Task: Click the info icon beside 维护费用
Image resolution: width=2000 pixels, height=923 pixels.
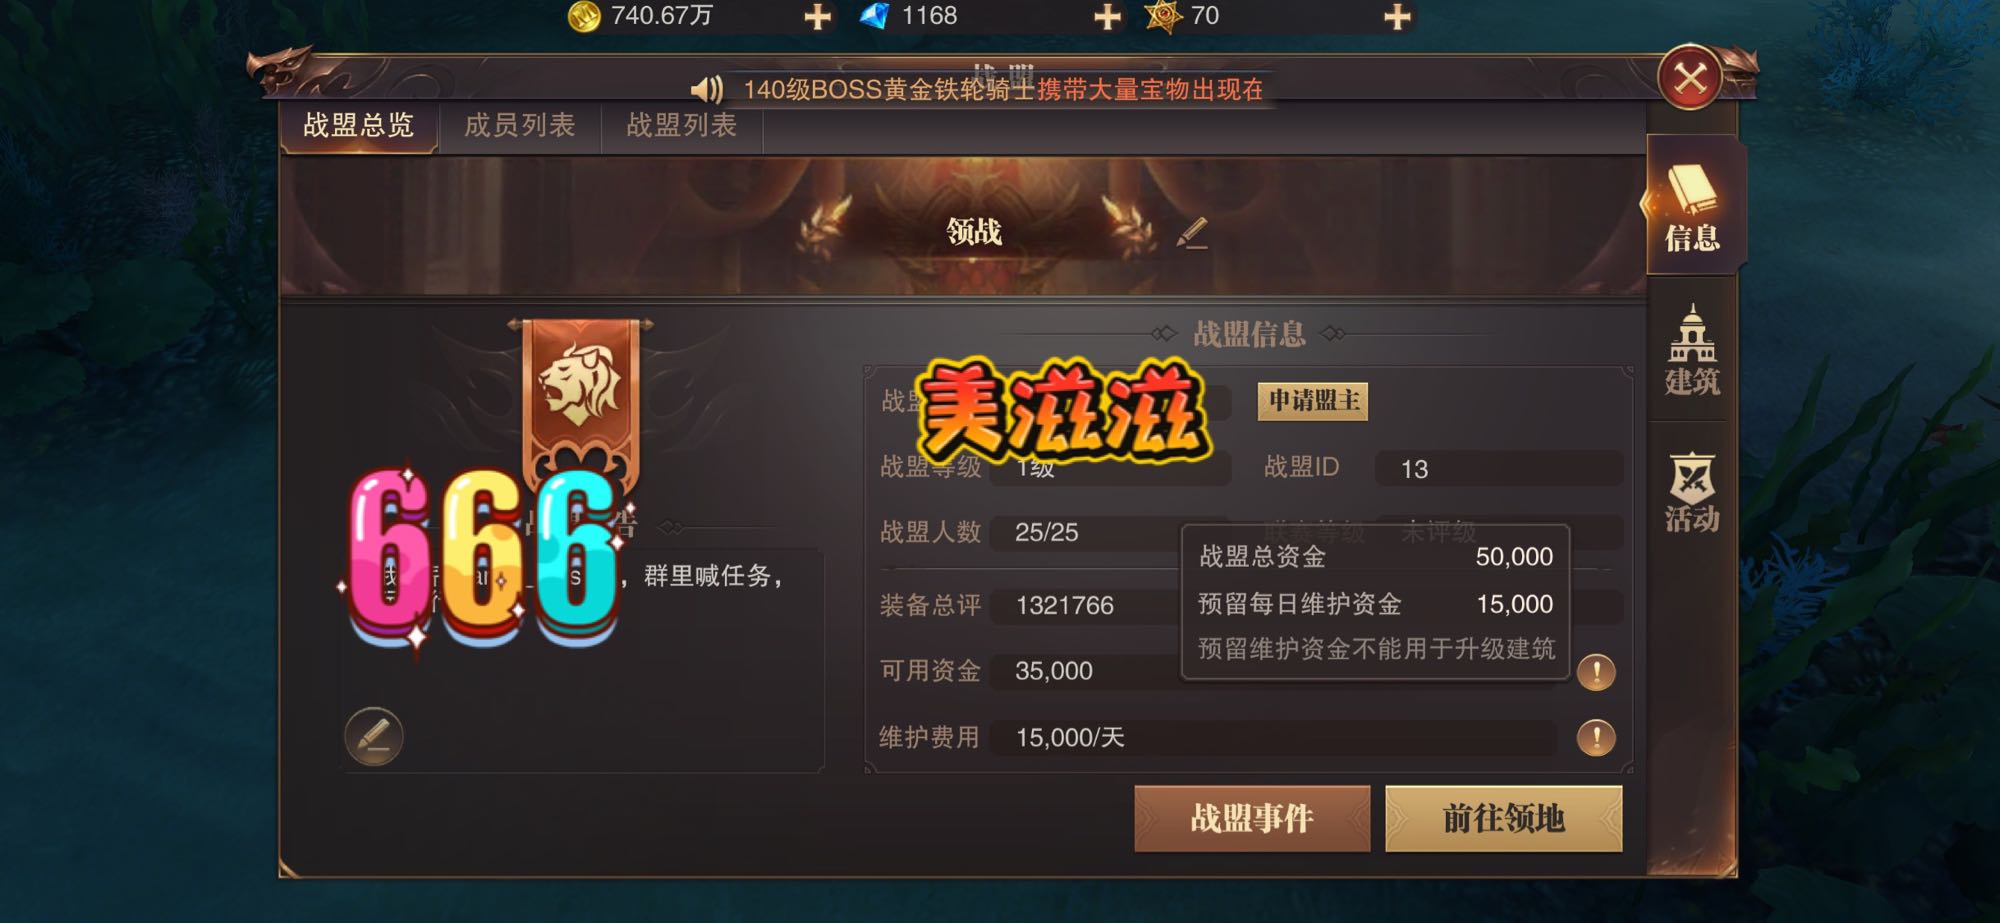Action: (1596, 738)
